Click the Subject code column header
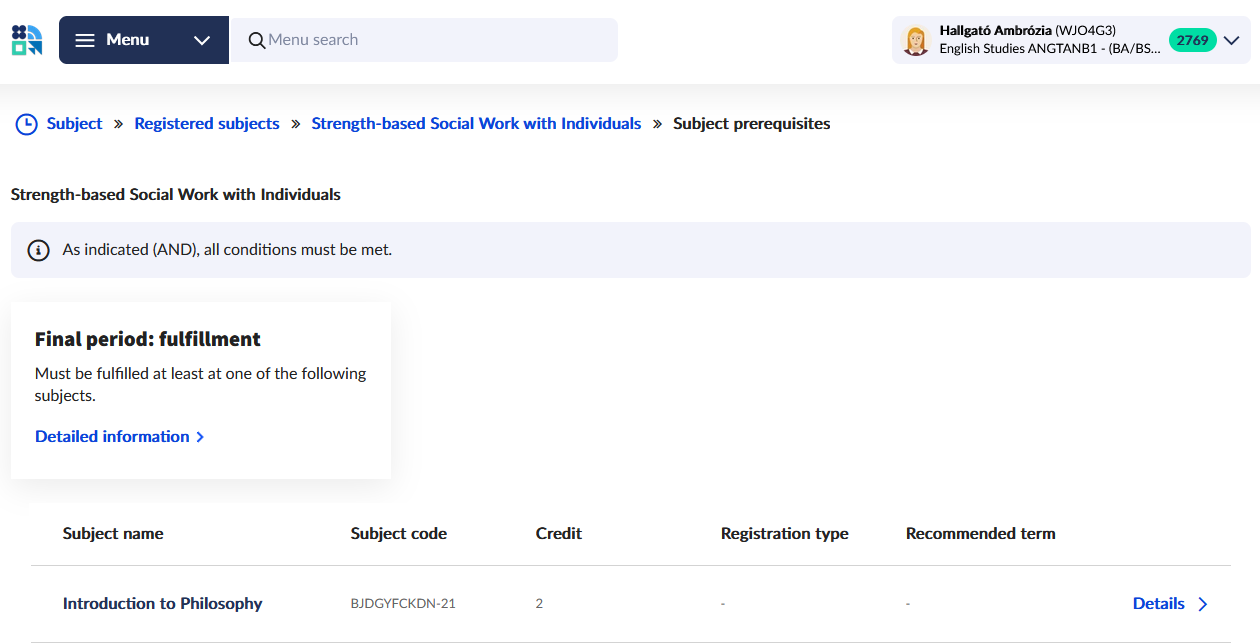 click(398, 534)
